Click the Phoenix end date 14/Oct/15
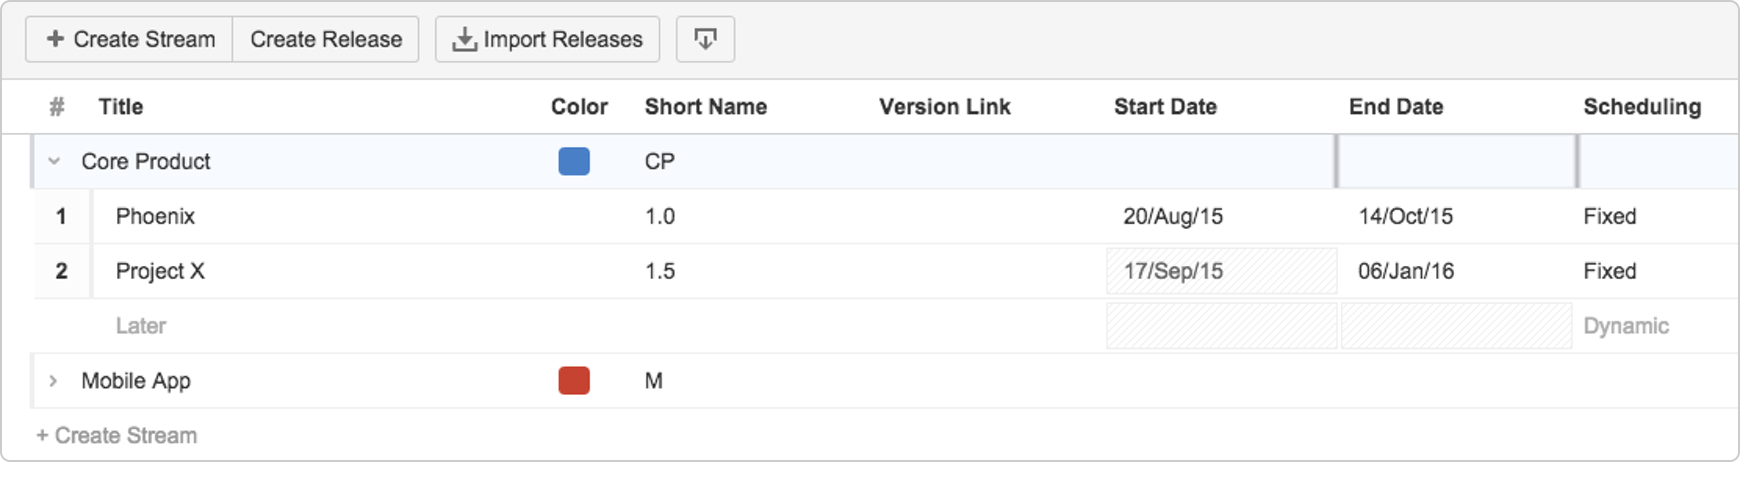Image resolution: width=1740 pixels, height=480 pixels. 1405,216
